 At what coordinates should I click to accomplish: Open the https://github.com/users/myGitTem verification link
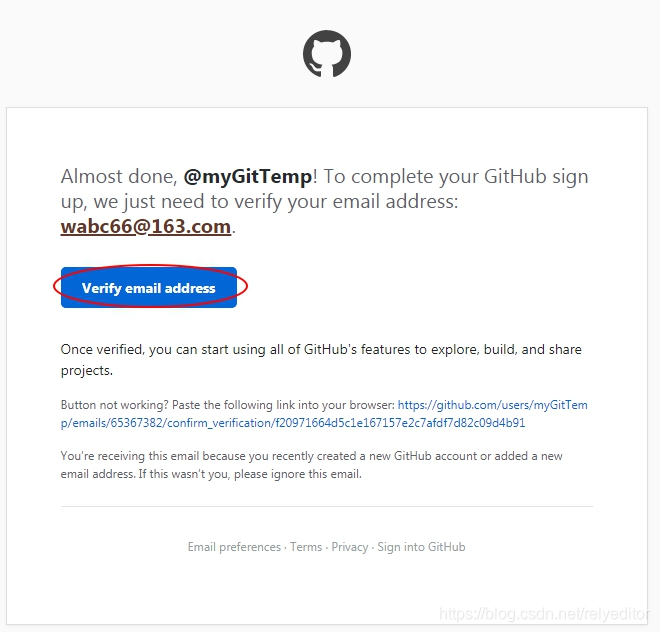click(492, 405)
